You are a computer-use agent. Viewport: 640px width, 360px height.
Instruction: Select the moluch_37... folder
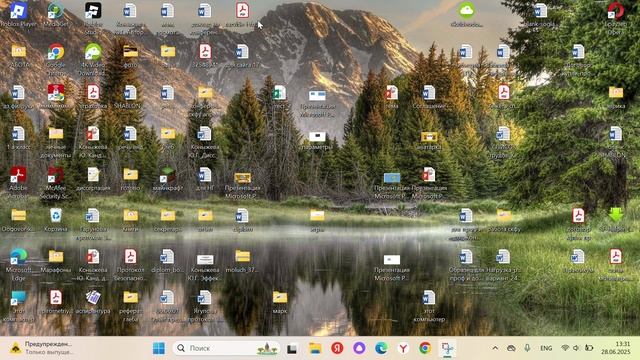tap(242, 256)
